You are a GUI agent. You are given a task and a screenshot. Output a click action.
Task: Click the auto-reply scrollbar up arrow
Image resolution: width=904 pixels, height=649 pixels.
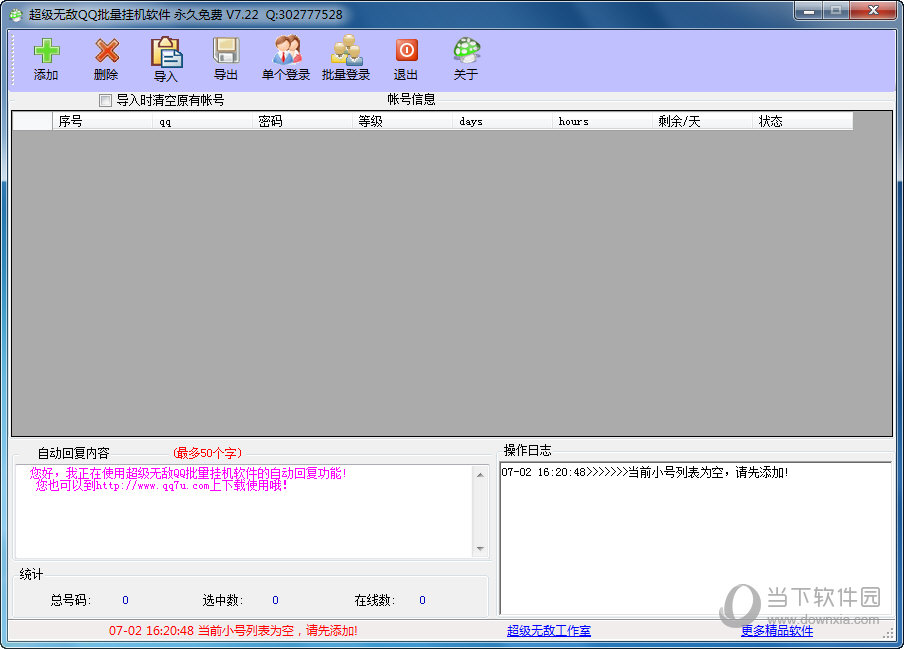tap(480, 474)
